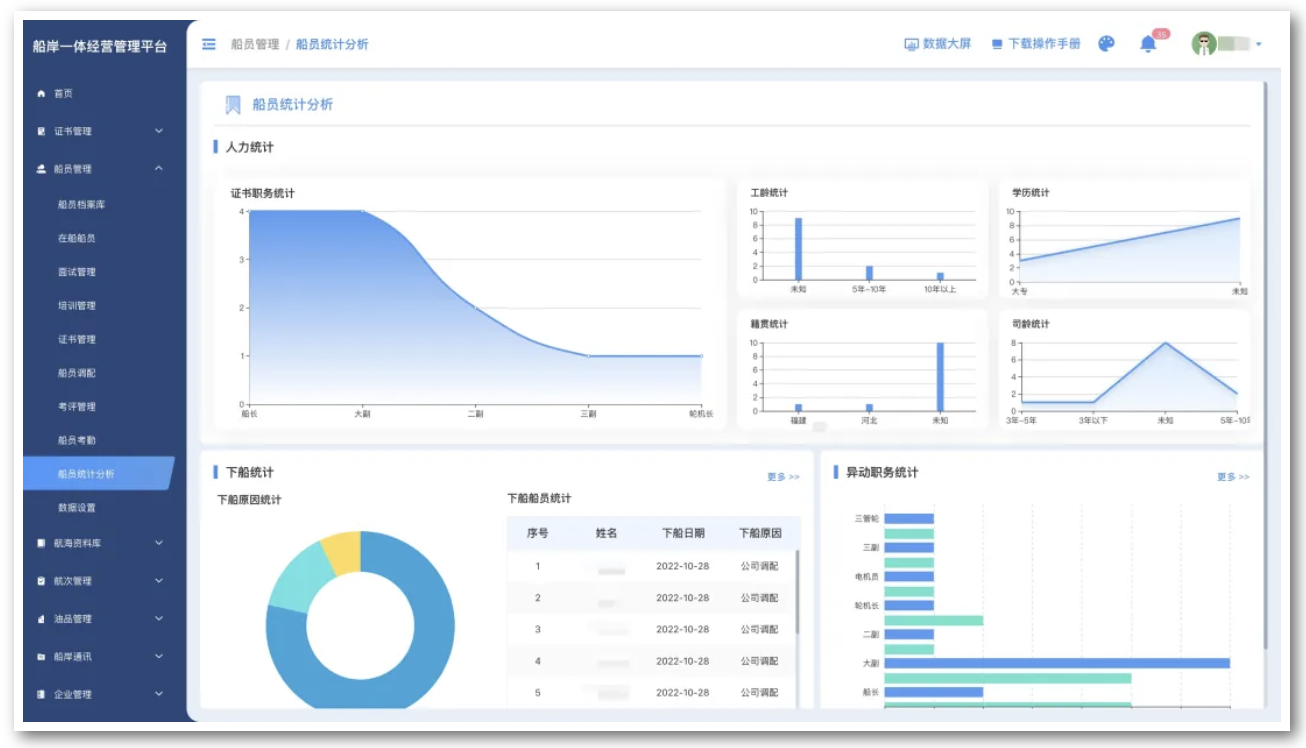Viewport: 1306px width, 748px height.
Task: Click 更多 >> link in 异动职务统计
Action: (x=1233, y=477)
